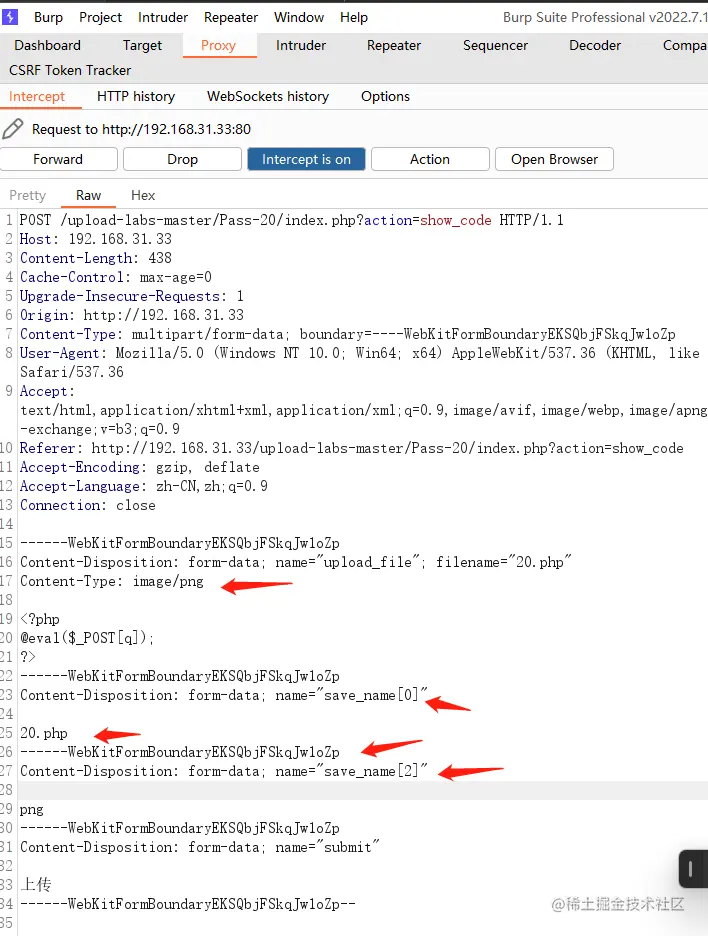This screenshot has width=708, height=936.
Task: Click the Open Browser button
Action: [554, 159]
